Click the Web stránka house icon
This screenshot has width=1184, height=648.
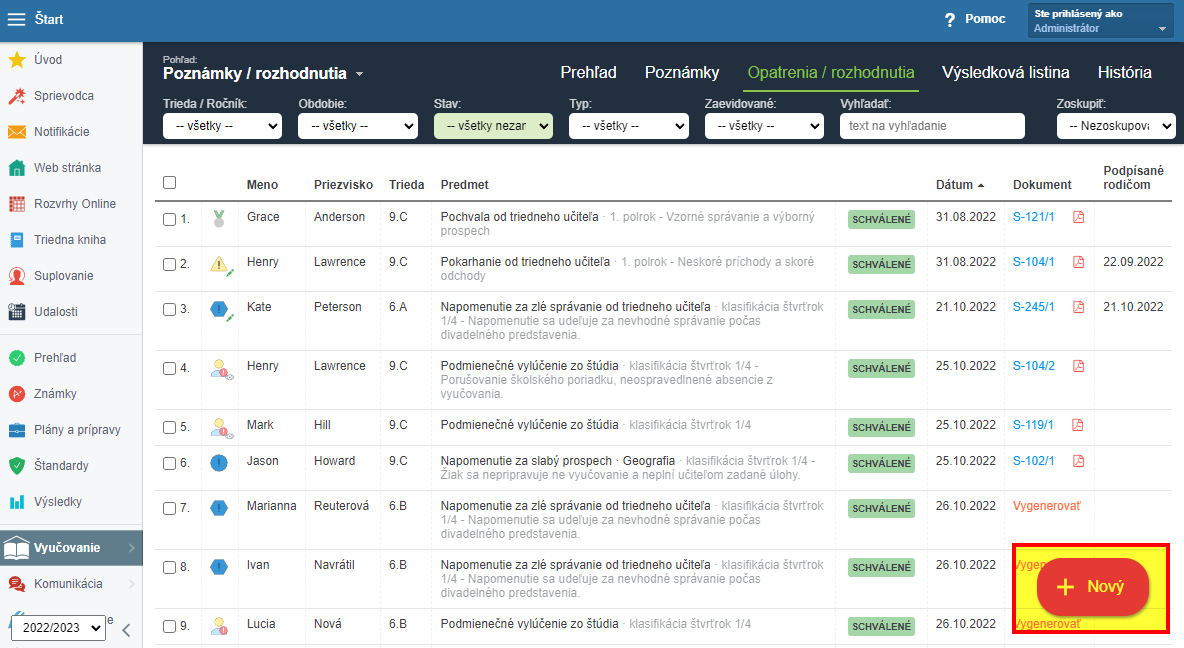point(17,168)
